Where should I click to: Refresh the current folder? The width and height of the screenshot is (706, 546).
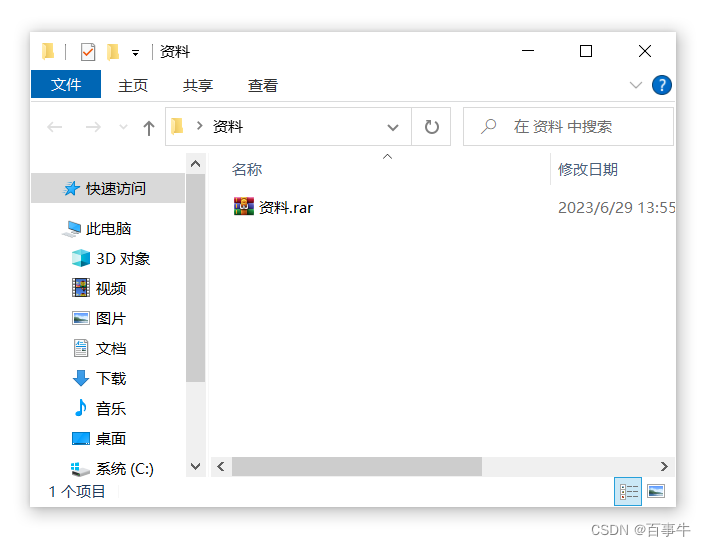pyautogui.click(x=431, y=126)
